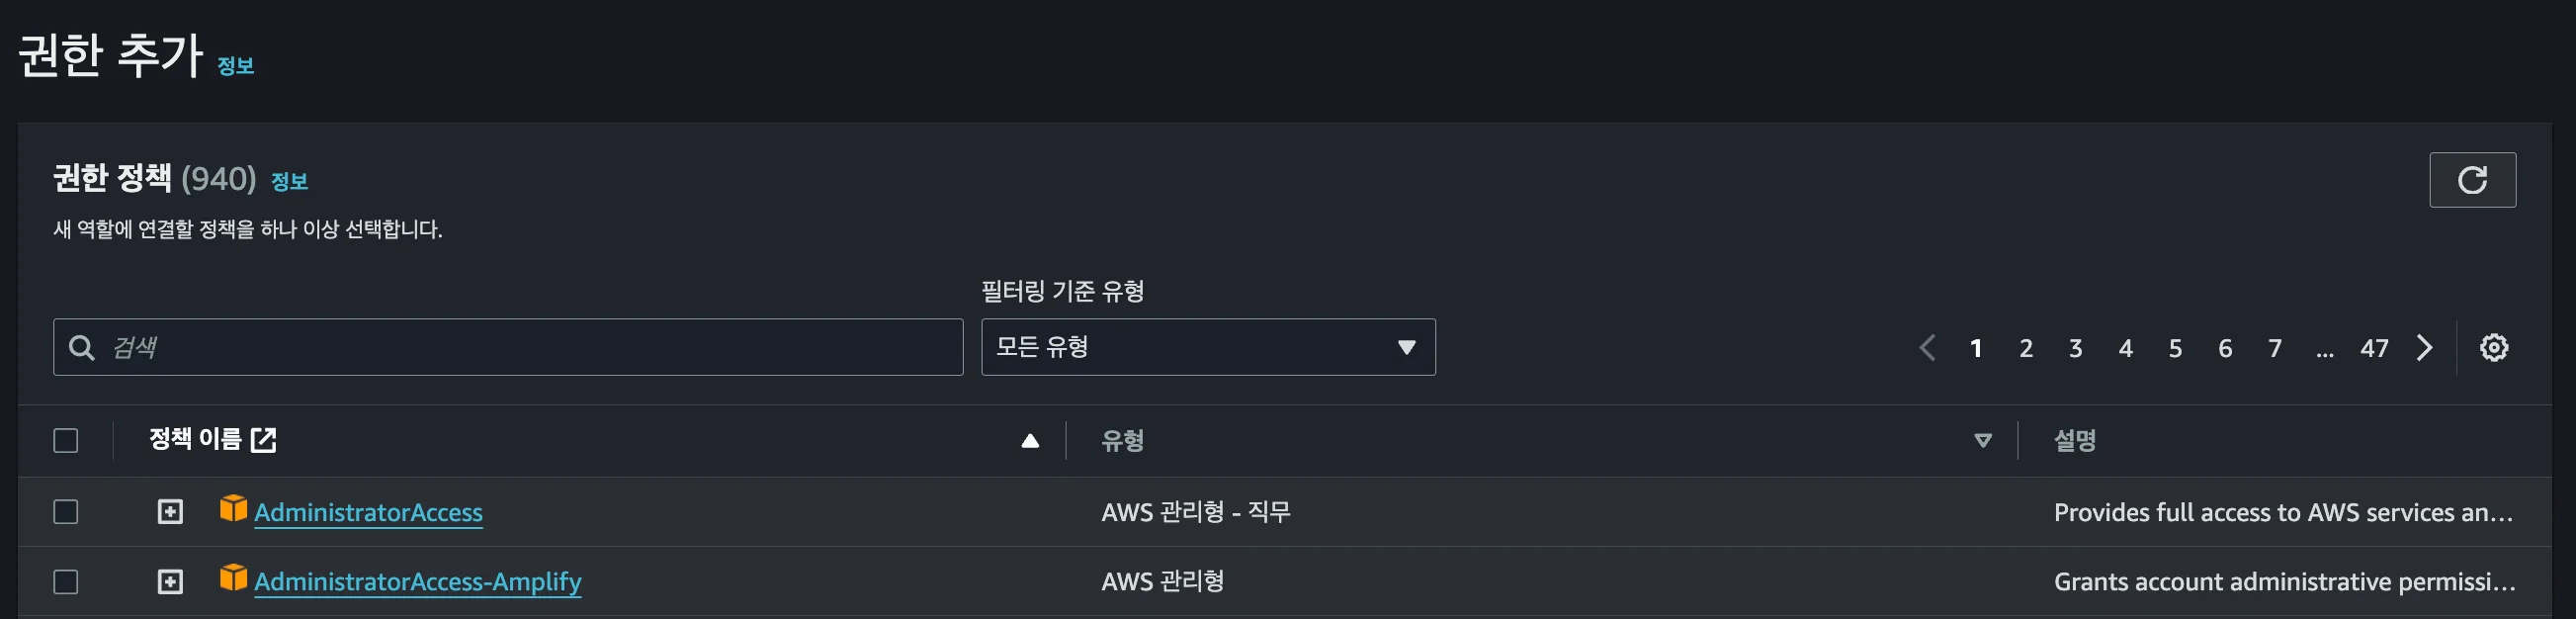Go to page 2 of policies
Viewport: 2576px width, 619px height.
click(2026, 348)
